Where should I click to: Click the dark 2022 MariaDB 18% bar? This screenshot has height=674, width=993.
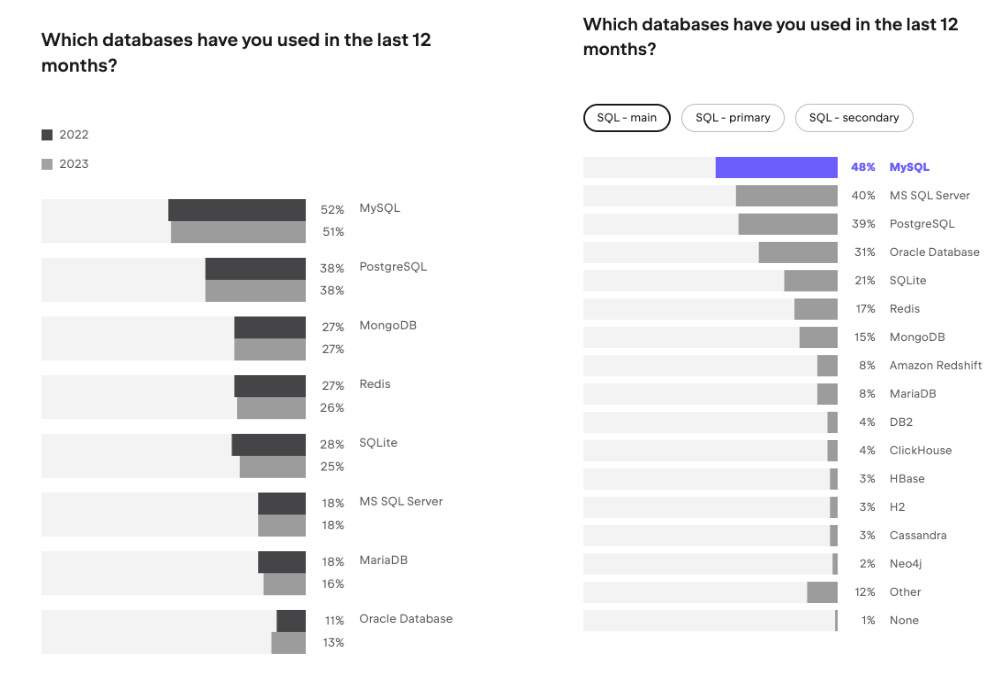tap(281, 561)
